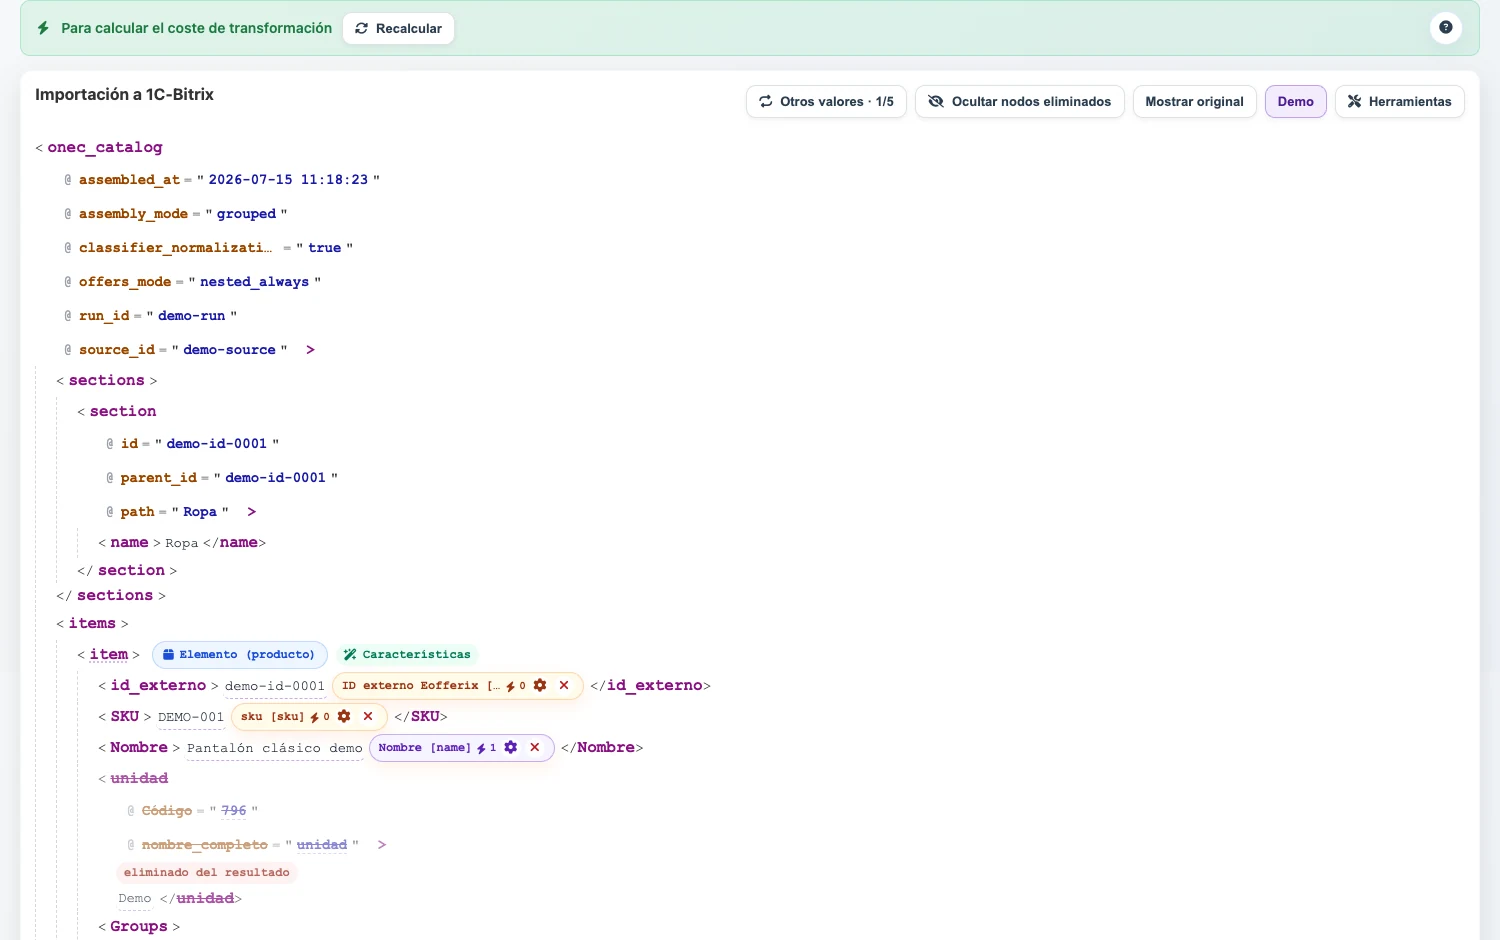Collapse the items node
This screenshot has height=940, width=1500.
92,623
